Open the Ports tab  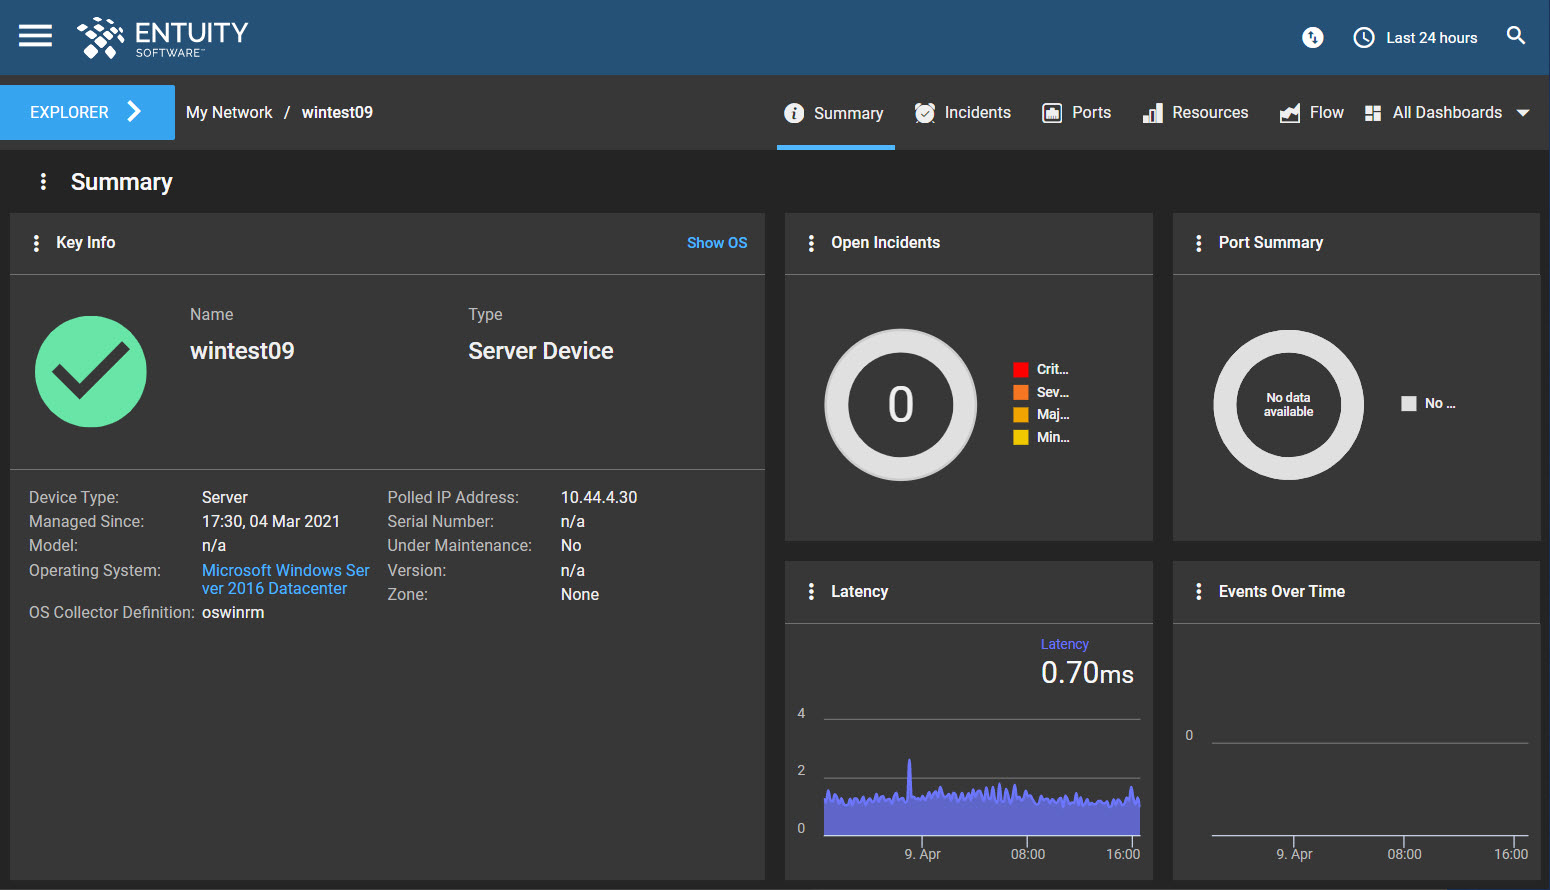click(1077, 113)
